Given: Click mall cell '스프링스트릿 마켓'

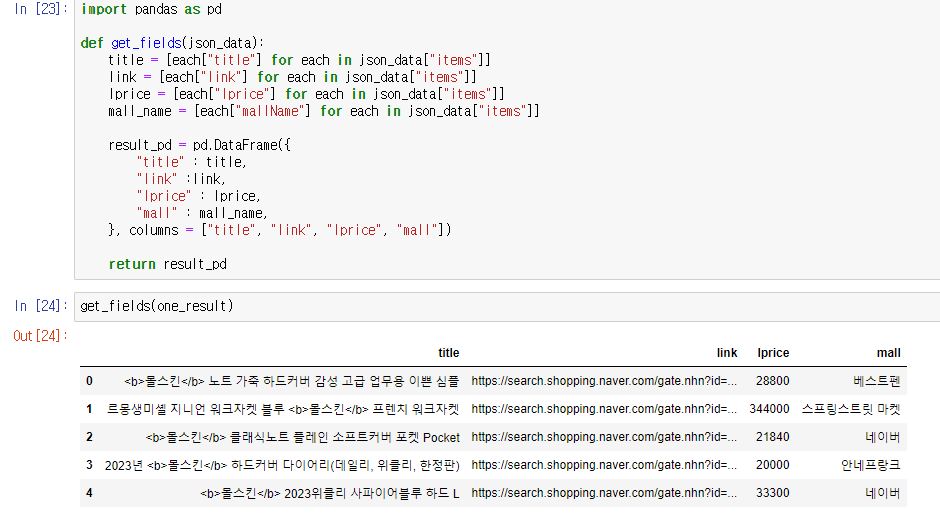Looking at the screenshot, I should [x=851, y=410].
